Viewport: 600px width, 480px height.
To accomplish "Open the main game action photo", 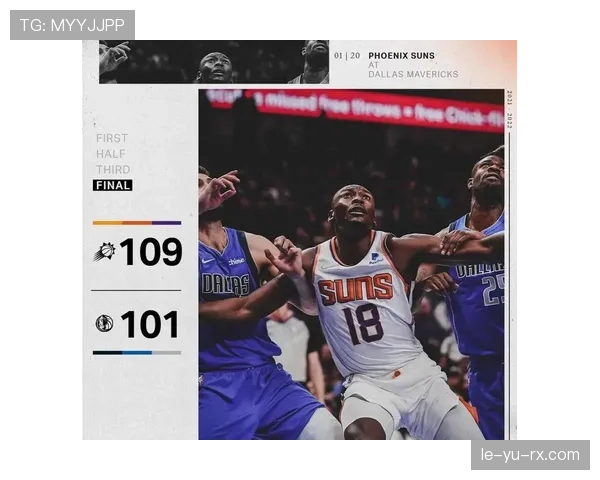I will [351, 264].
